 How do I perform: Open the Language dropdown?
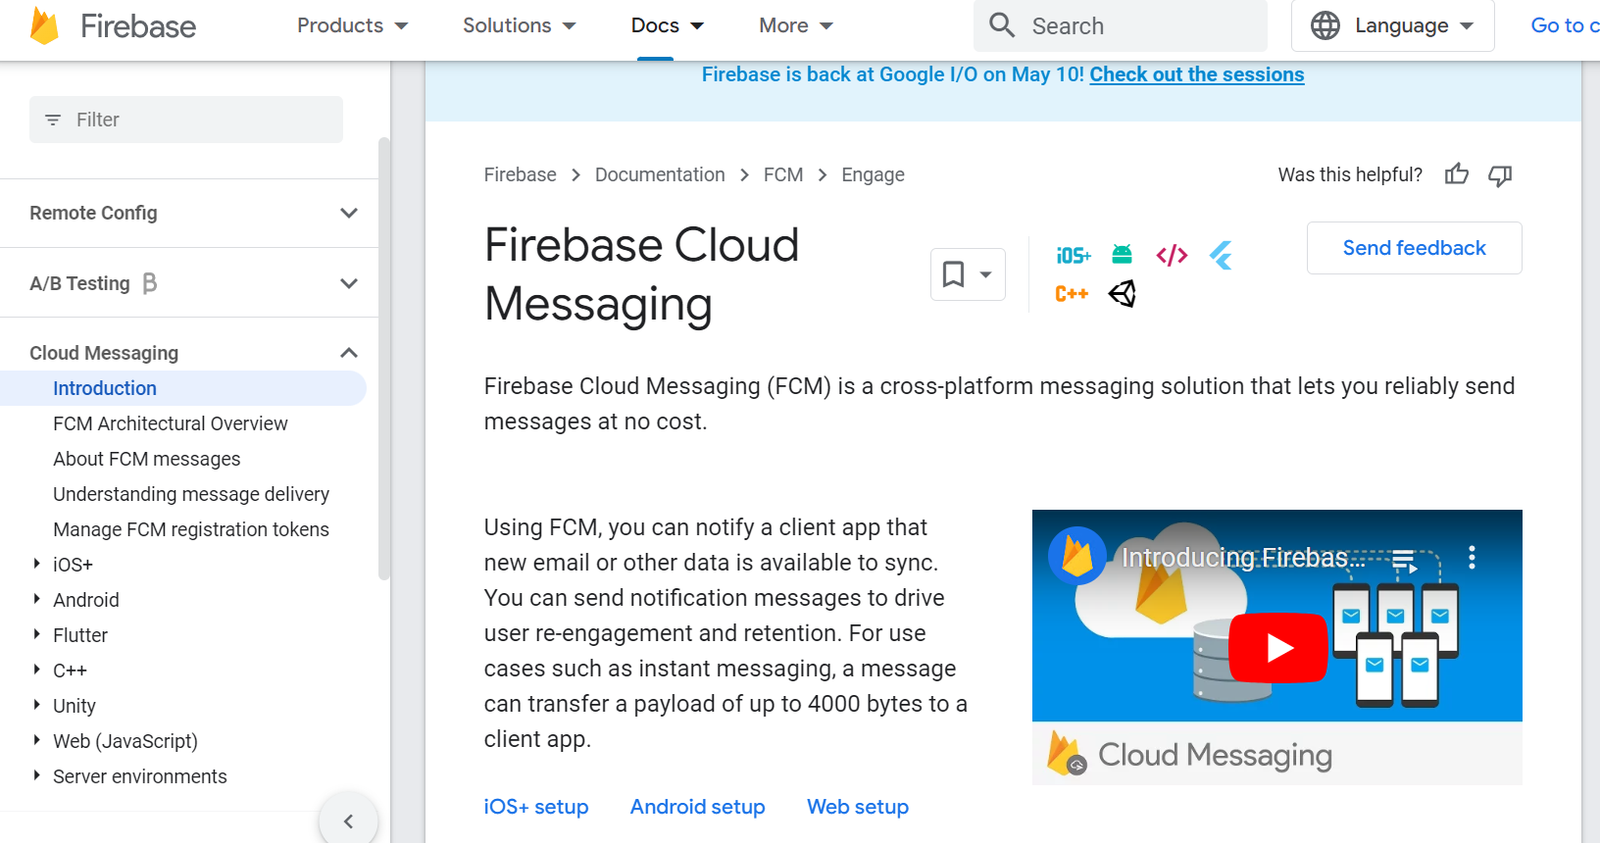[1392, 26]
